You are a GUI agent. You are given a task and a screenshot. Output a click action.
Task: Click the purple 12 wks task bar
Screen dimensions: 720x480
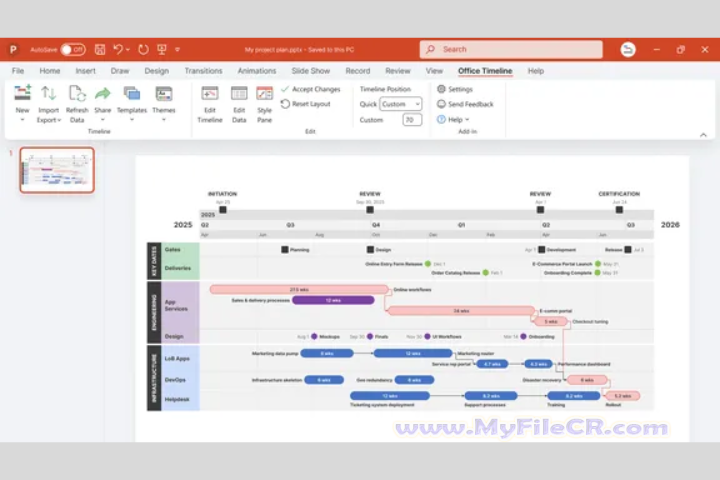pyautogui.click(x=333, y=300)
